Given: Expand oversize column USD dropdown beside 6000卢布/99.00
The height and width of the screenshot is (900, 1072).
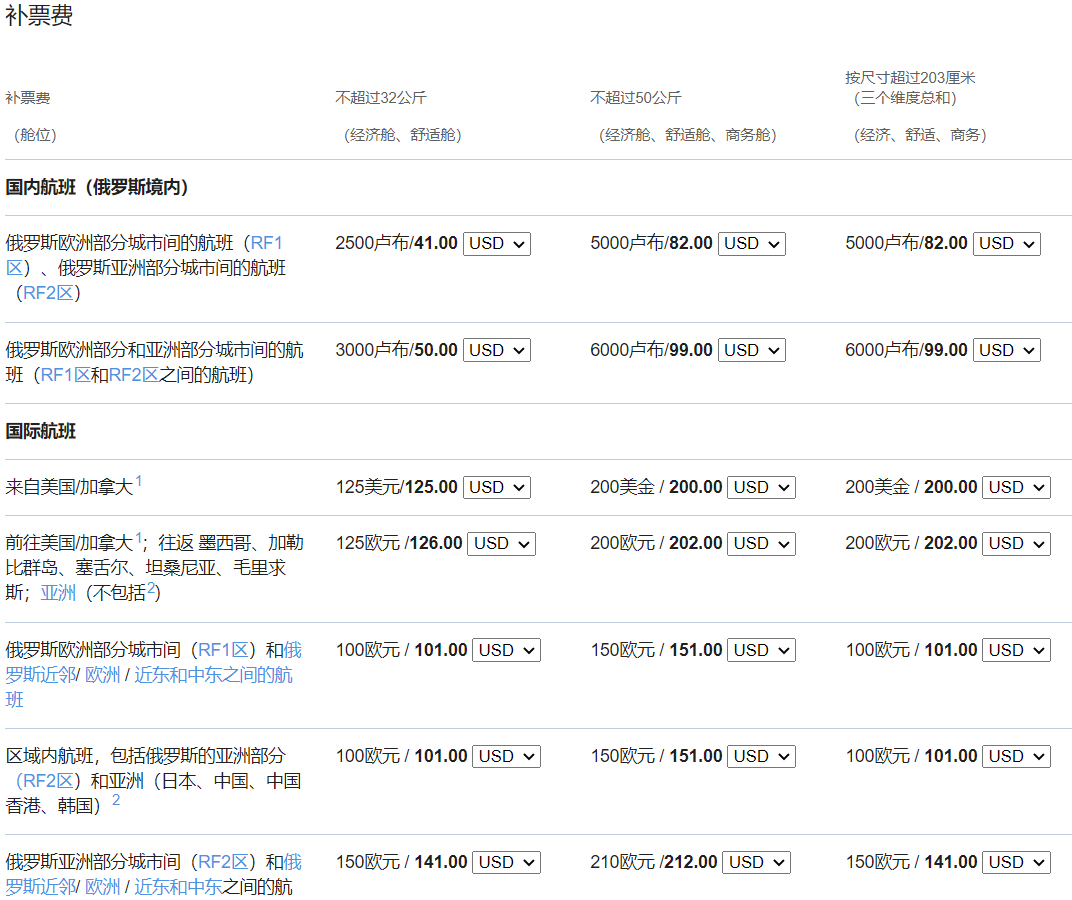Looking at the screenshot, I should pos(1006,350).
